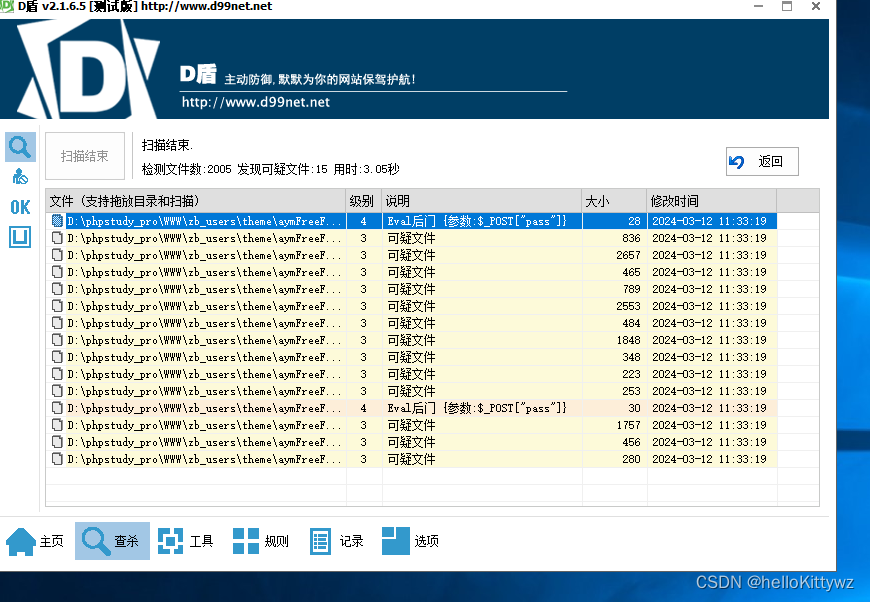
Task: Switch to the 查杀 tab
Action: [112, 541]
